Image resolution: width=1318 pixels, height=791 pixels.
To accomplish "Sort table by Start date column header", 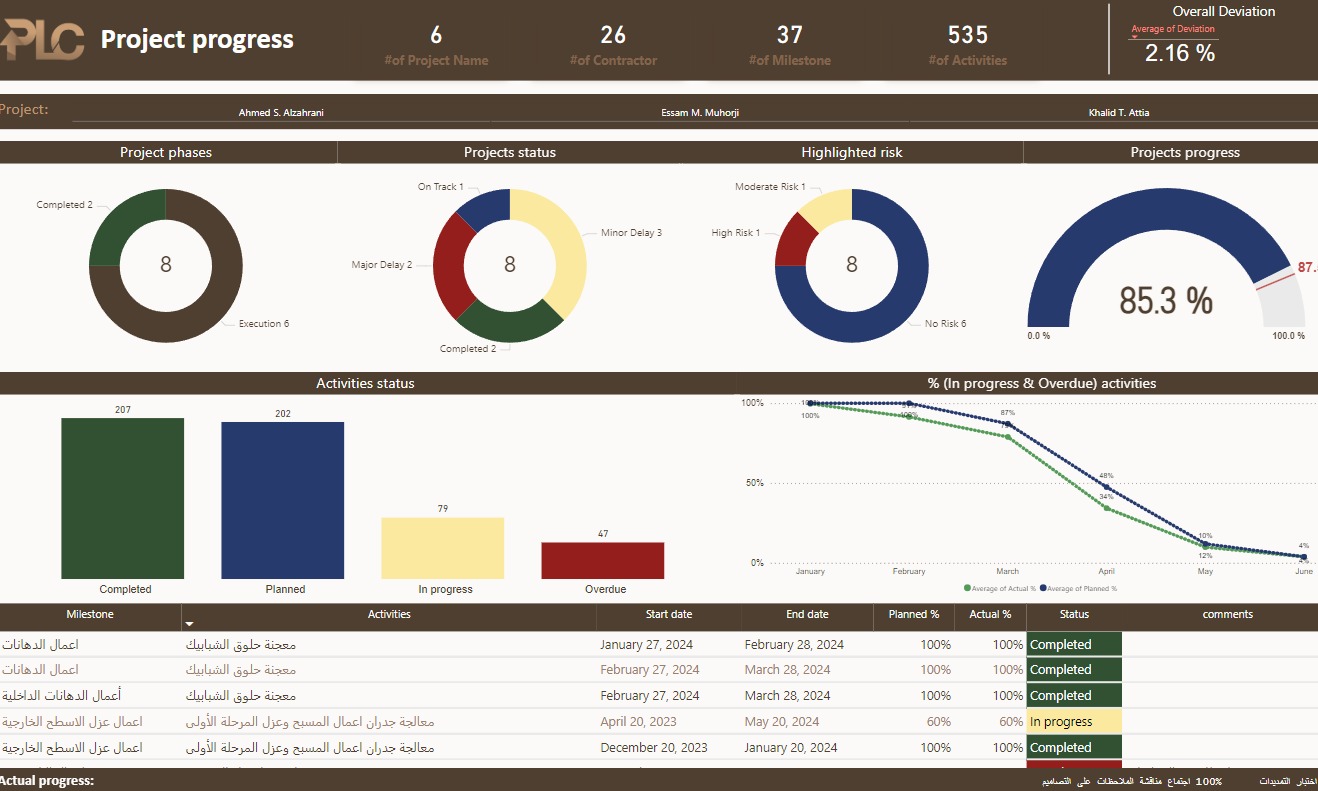I will tap(669, 614).
